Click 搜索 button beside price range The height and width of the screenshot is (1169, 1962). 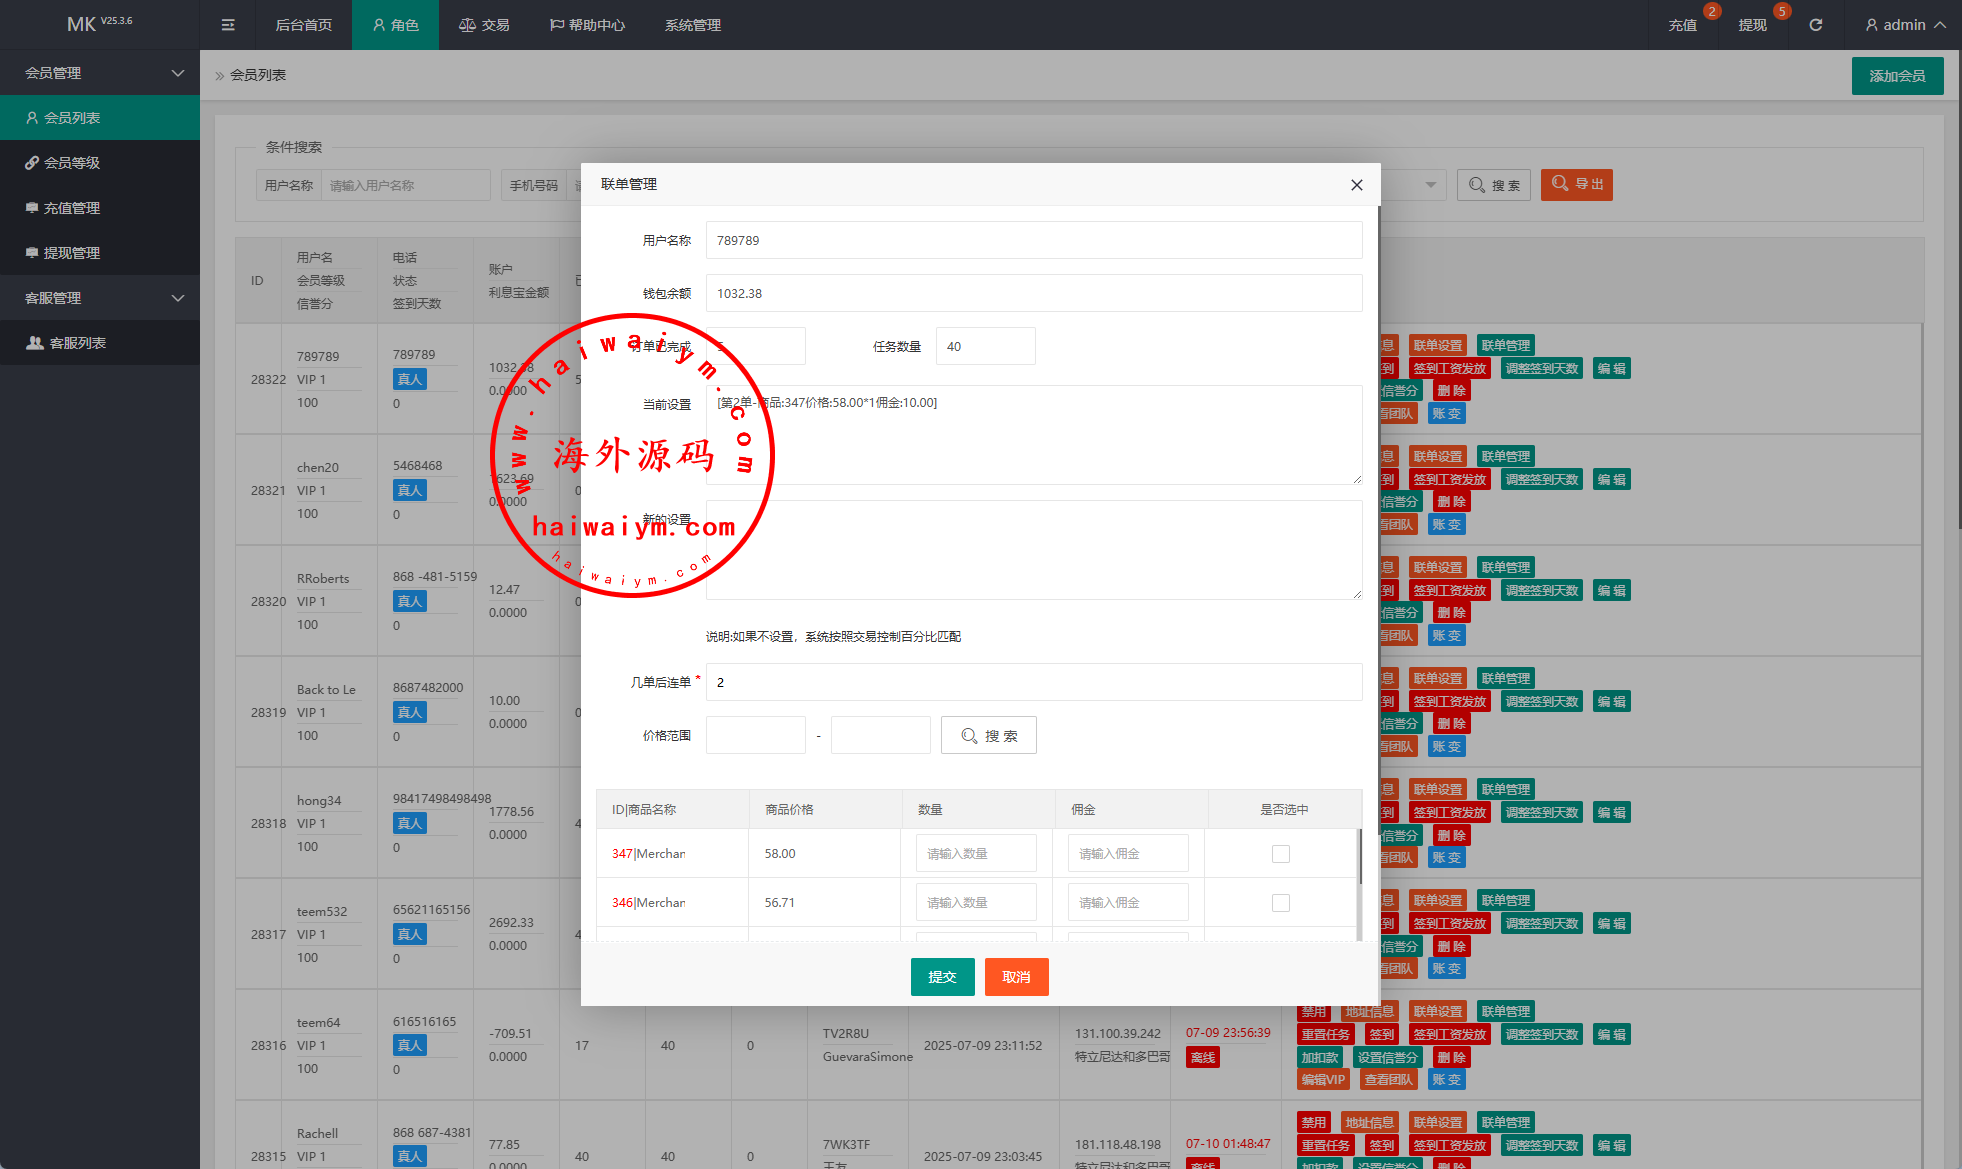click(x=988, y=736)
